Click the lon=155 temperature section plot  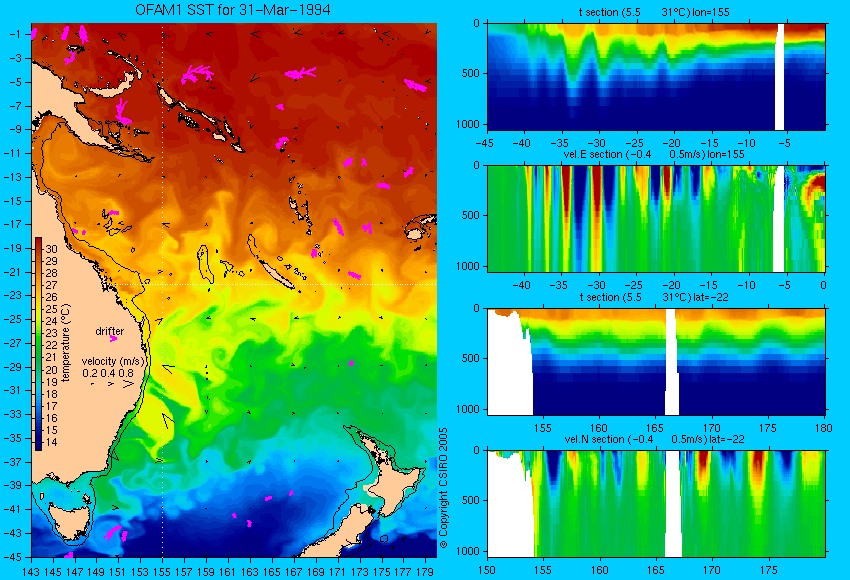pyautogui.click(x=656, y=76)
